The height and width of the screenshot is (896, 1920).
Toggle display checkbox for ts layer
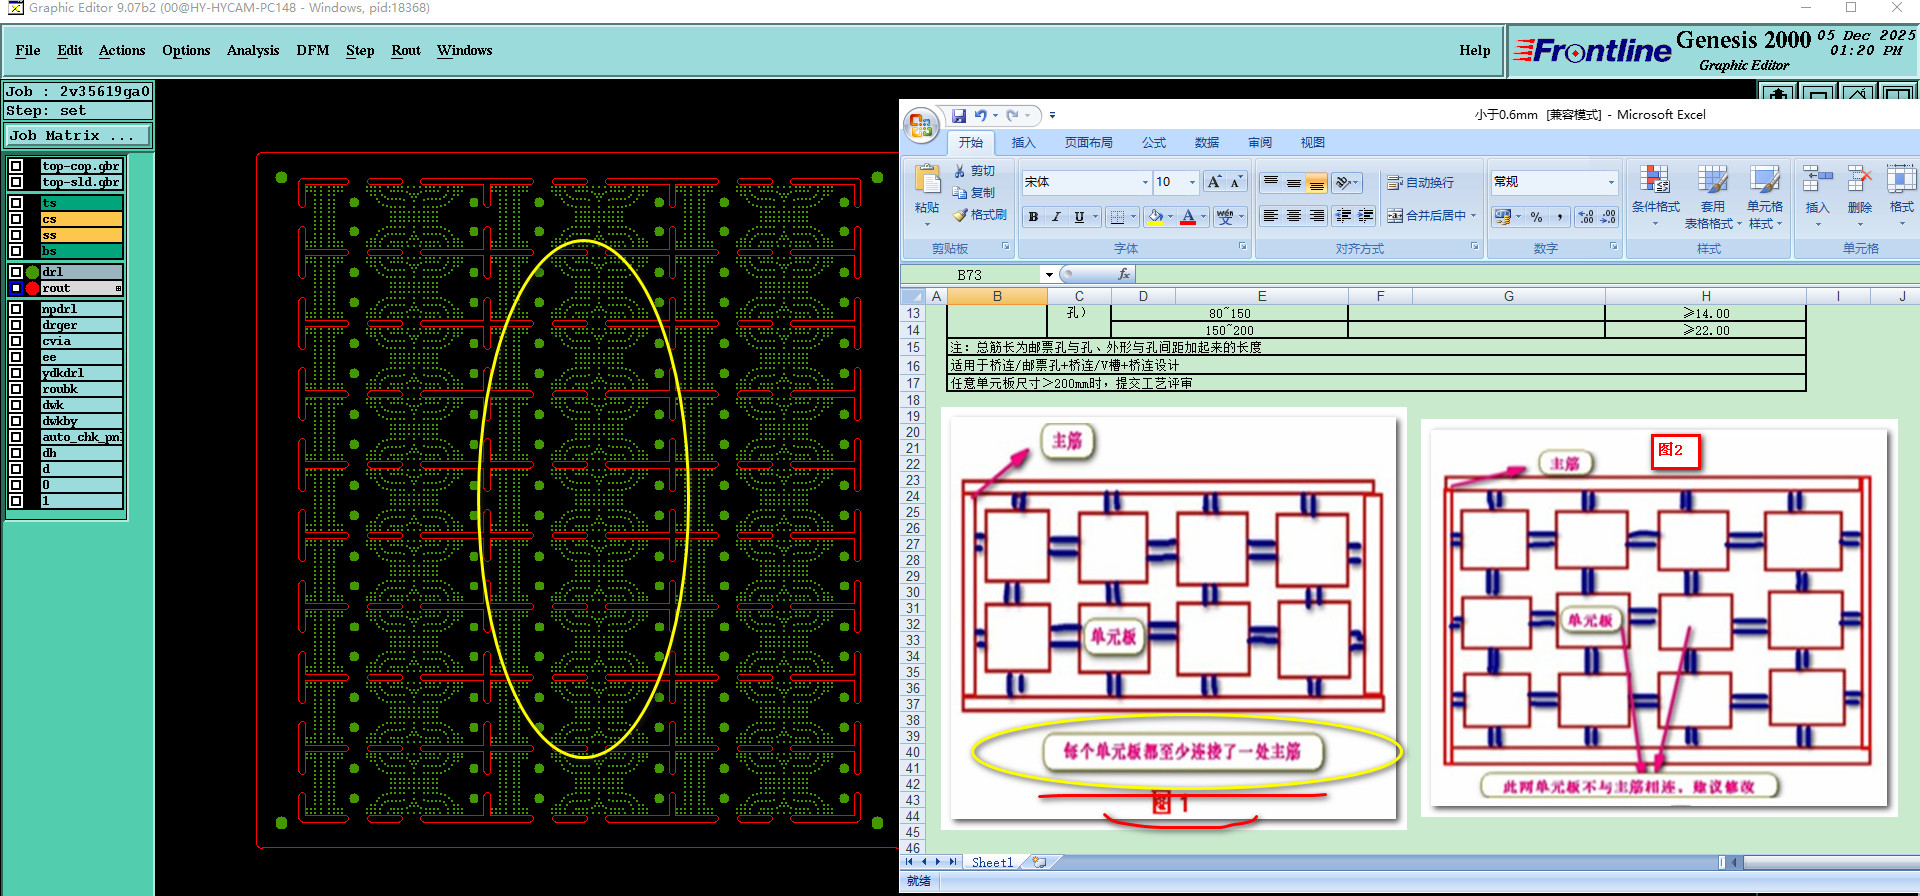point(16,203)
